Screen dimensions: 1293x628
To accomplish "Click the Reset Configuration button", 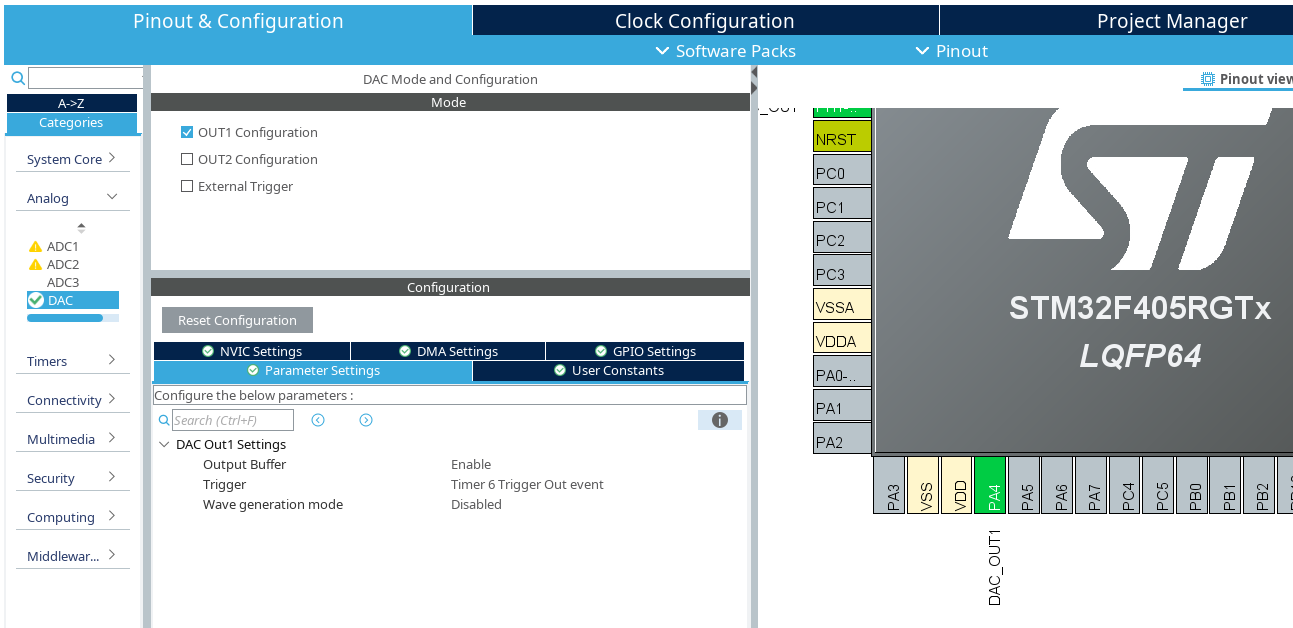I will (x=237, y=320).
